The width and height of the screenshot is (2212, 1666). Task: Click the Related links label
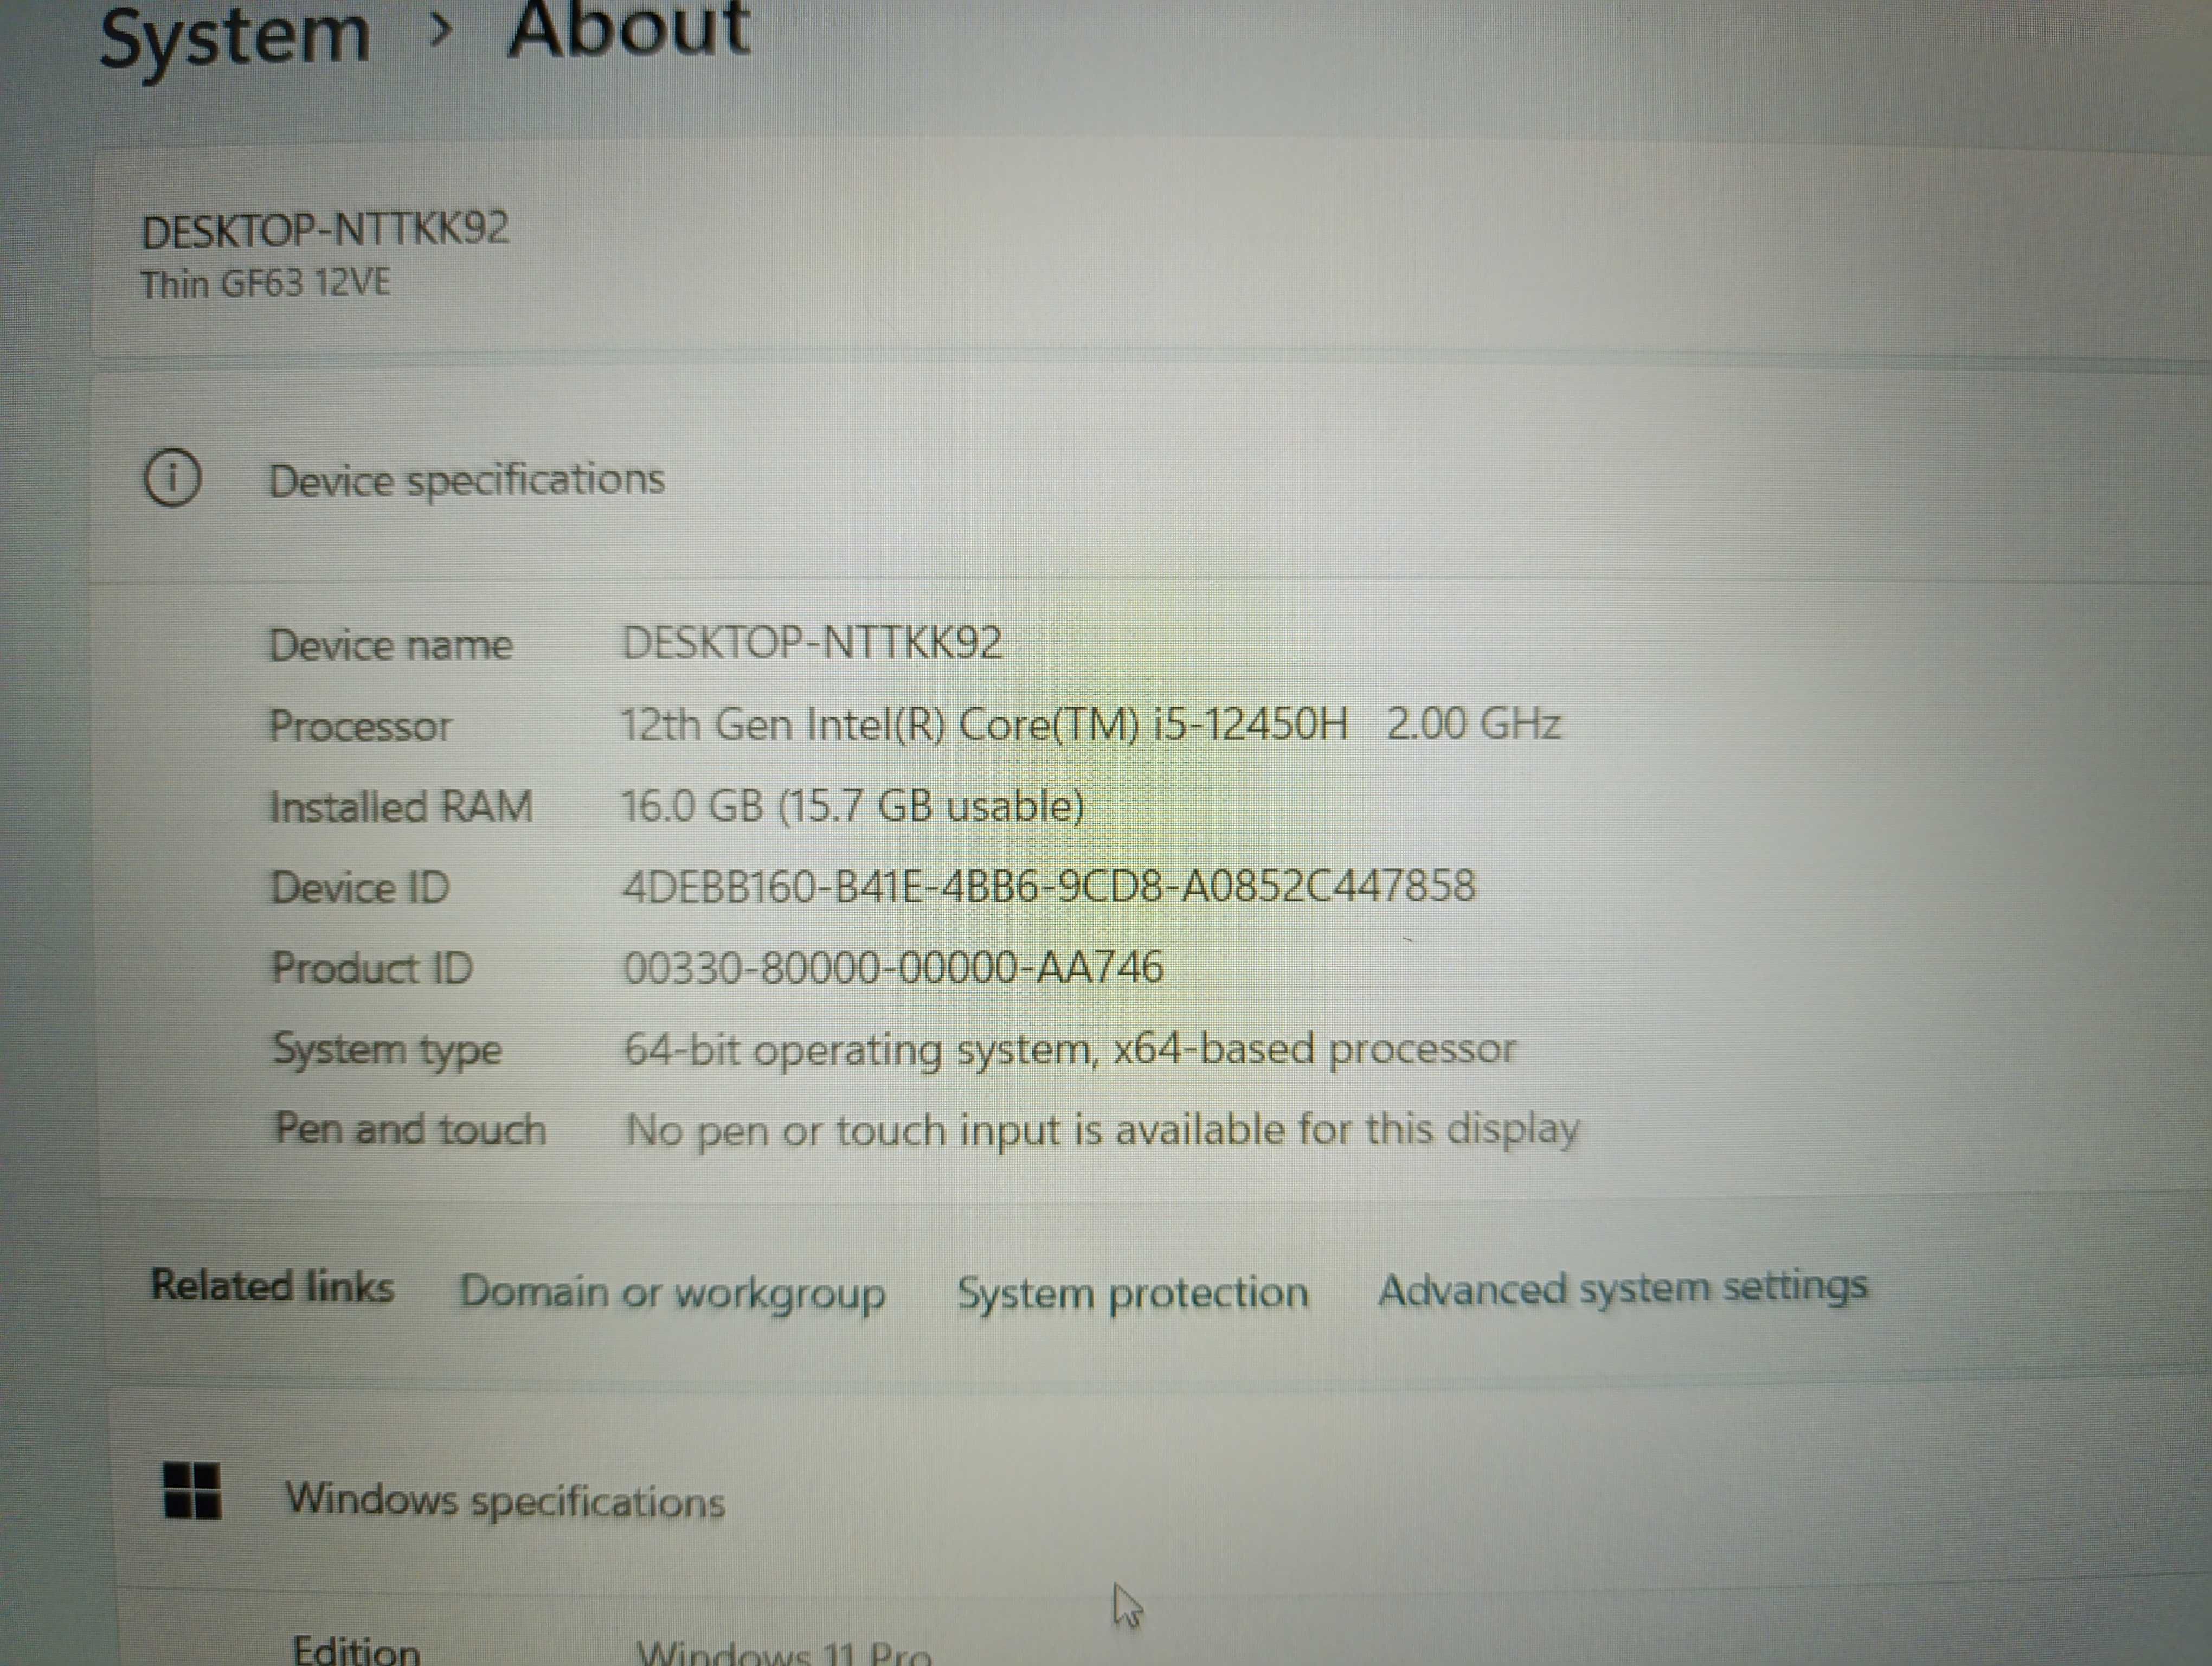tap(272, 1286)
